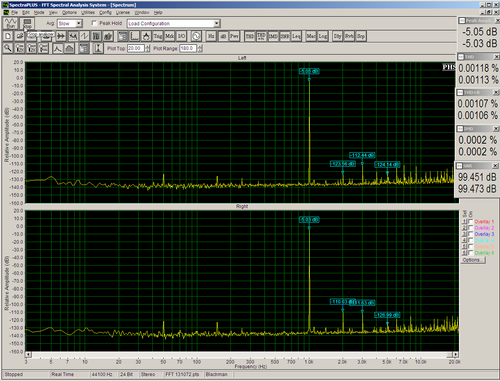The width and height of the screenshot is (500, 381).
Task: Click the Left channel -5.05 dB peak marker label
Action: pos(309,71)
